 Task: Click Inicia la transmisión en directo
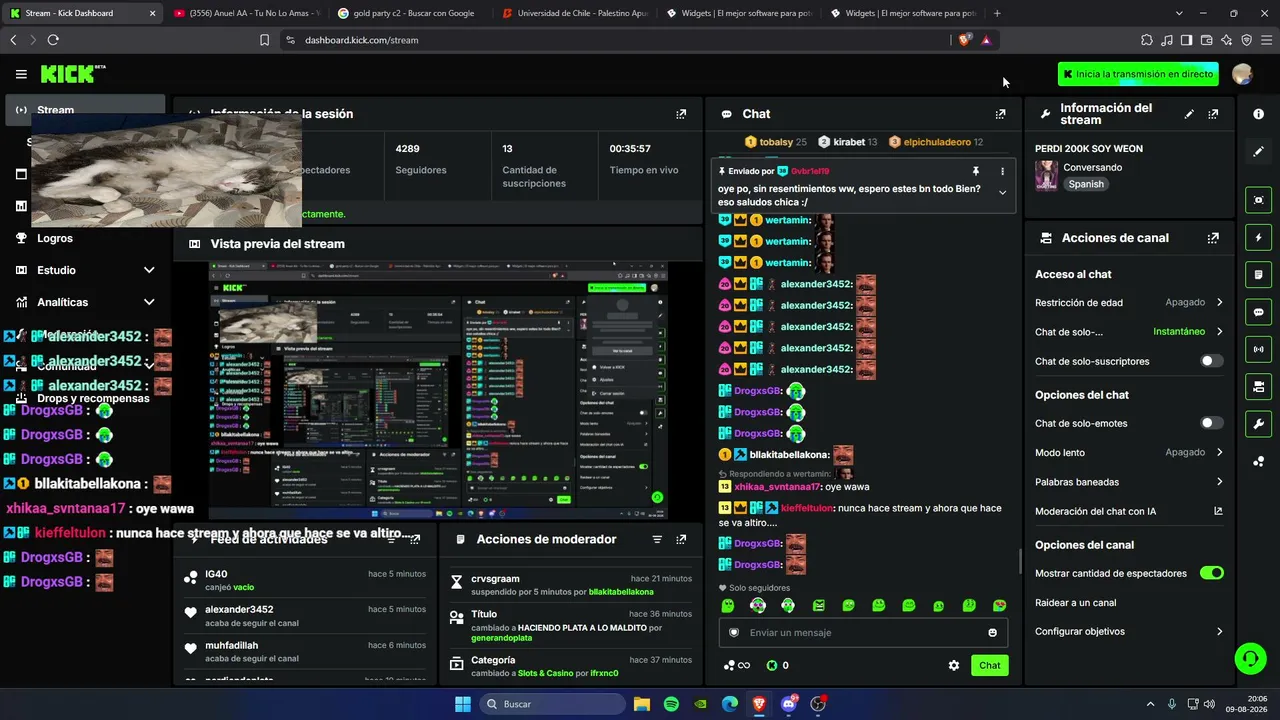[x=1138, y=74]
